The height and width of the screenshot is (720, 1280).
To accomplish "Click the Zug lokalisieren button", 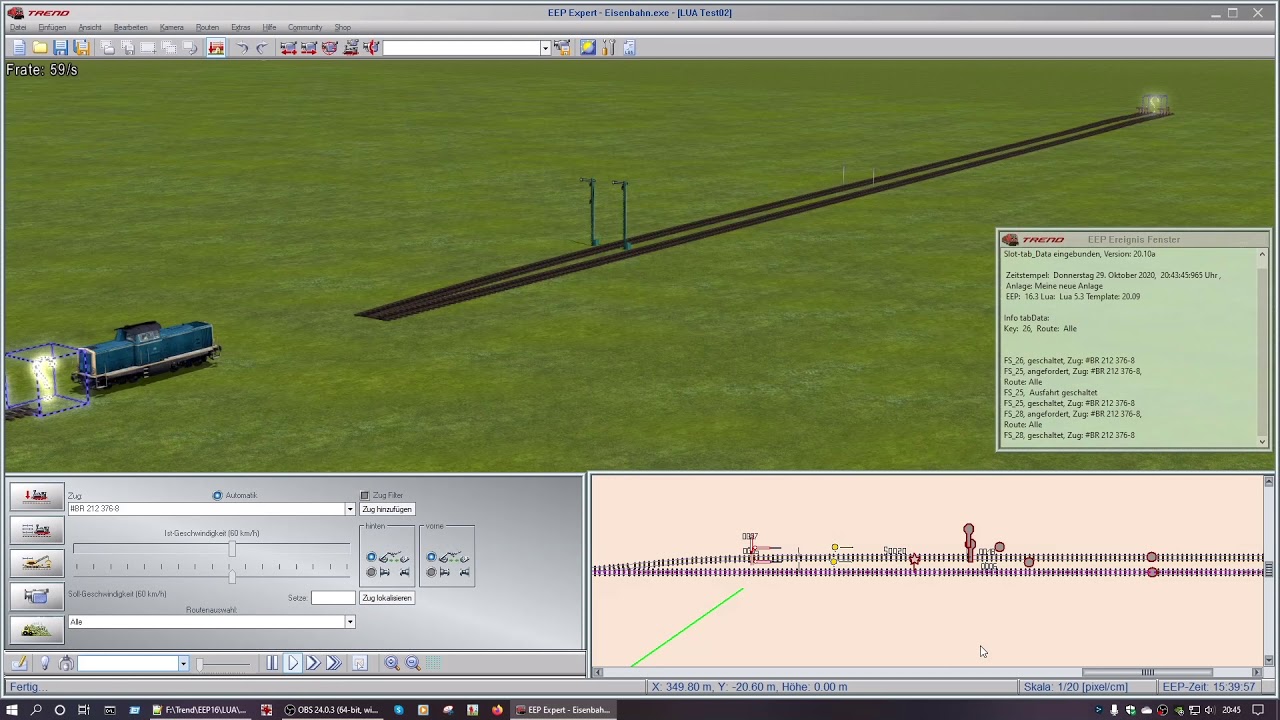I will [x=387, y=598].
